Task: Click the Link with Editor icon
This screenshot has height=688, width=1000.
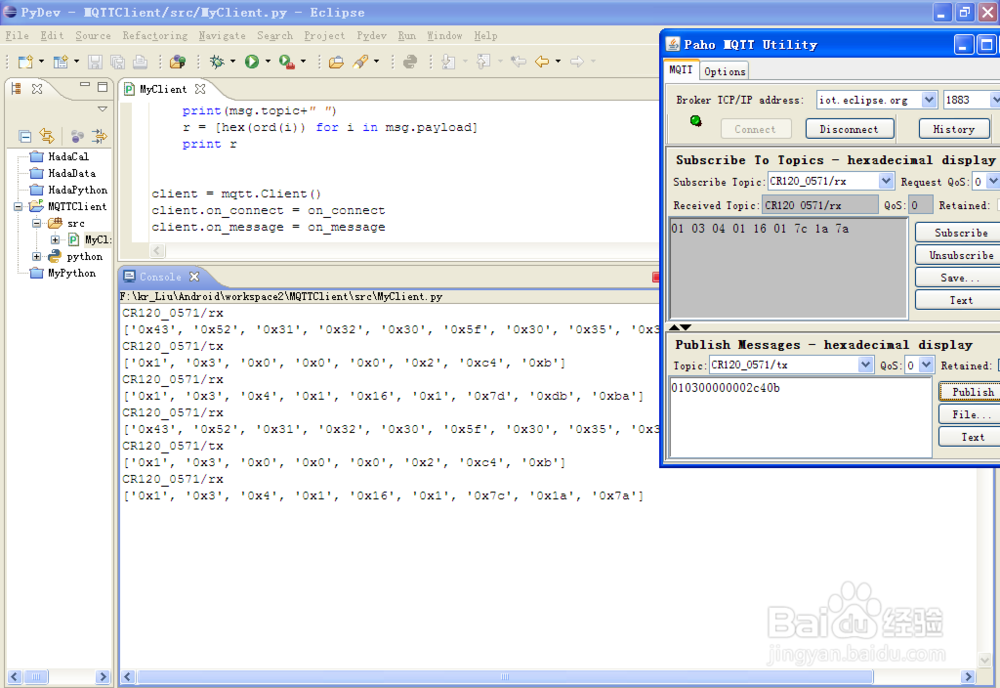Action: [47, 136]
